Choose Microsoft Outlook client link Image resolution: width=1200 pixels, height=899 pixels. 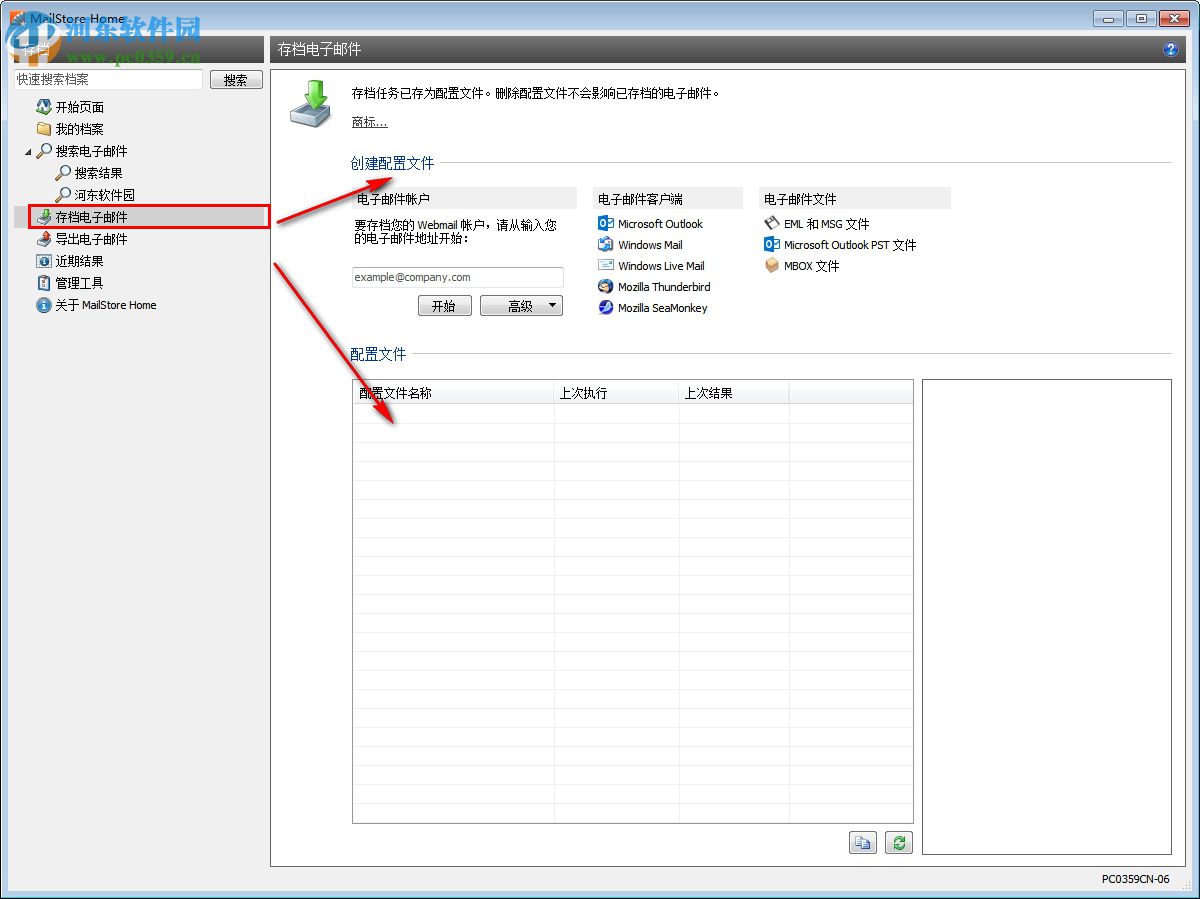click(660, 224)
